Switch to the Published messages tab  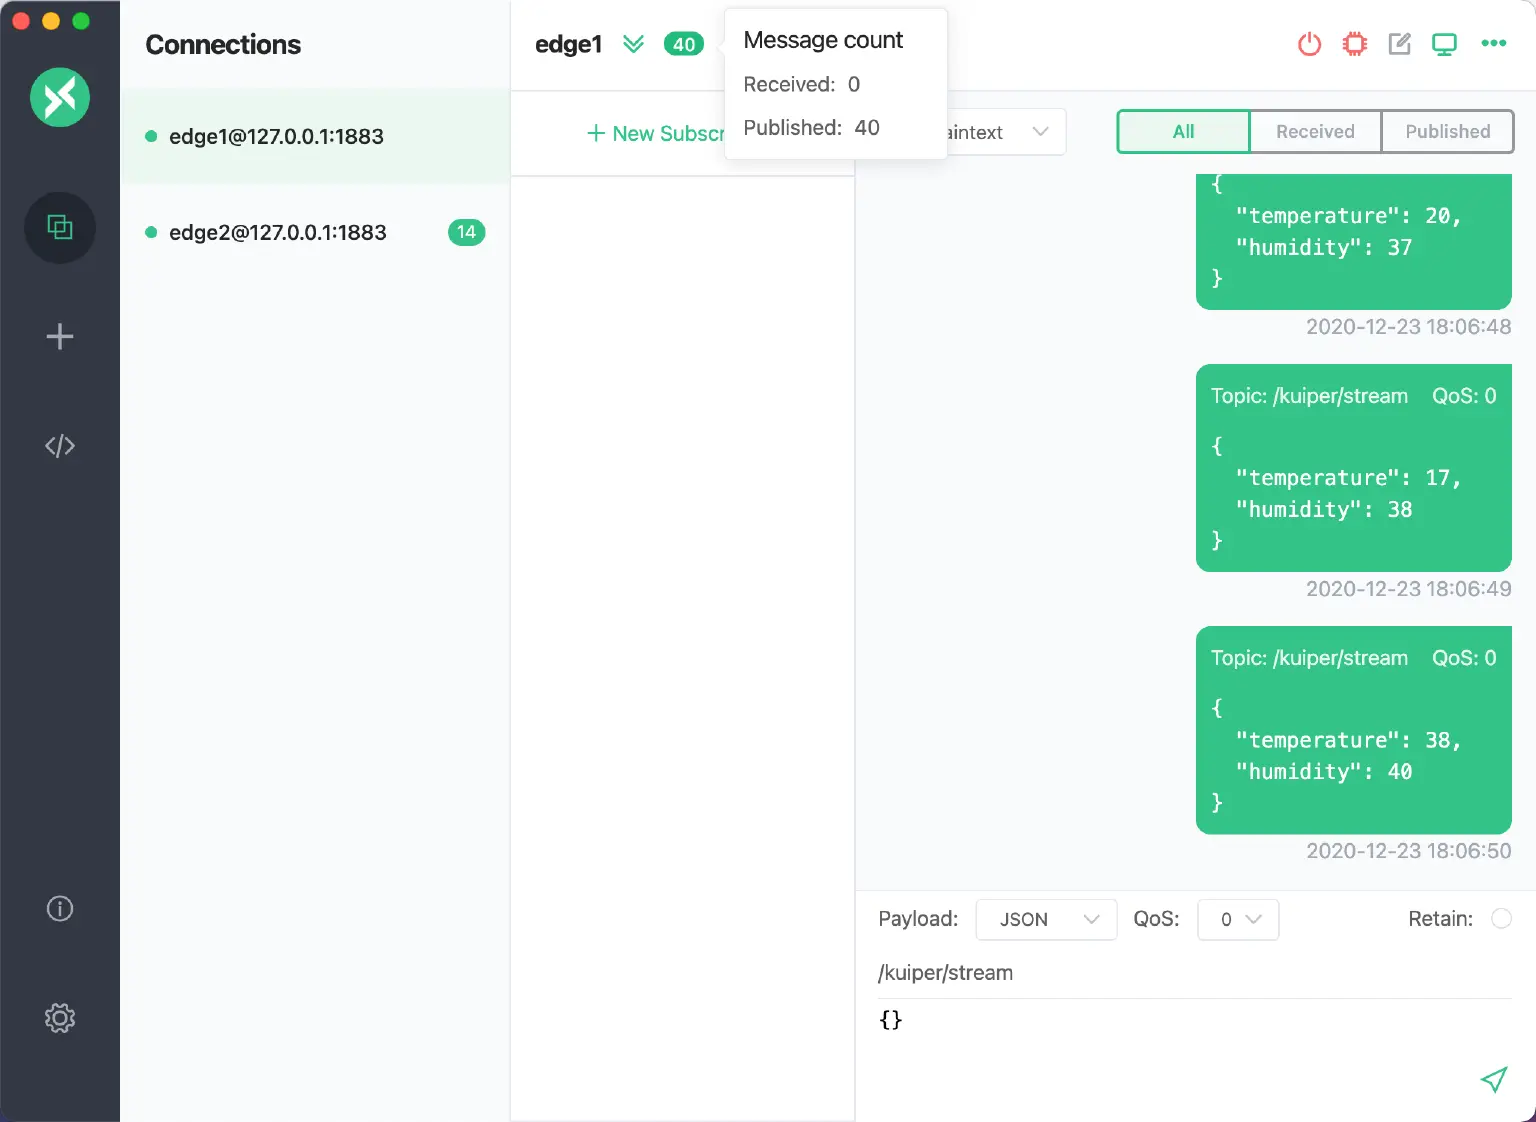tap(1447, 132)
